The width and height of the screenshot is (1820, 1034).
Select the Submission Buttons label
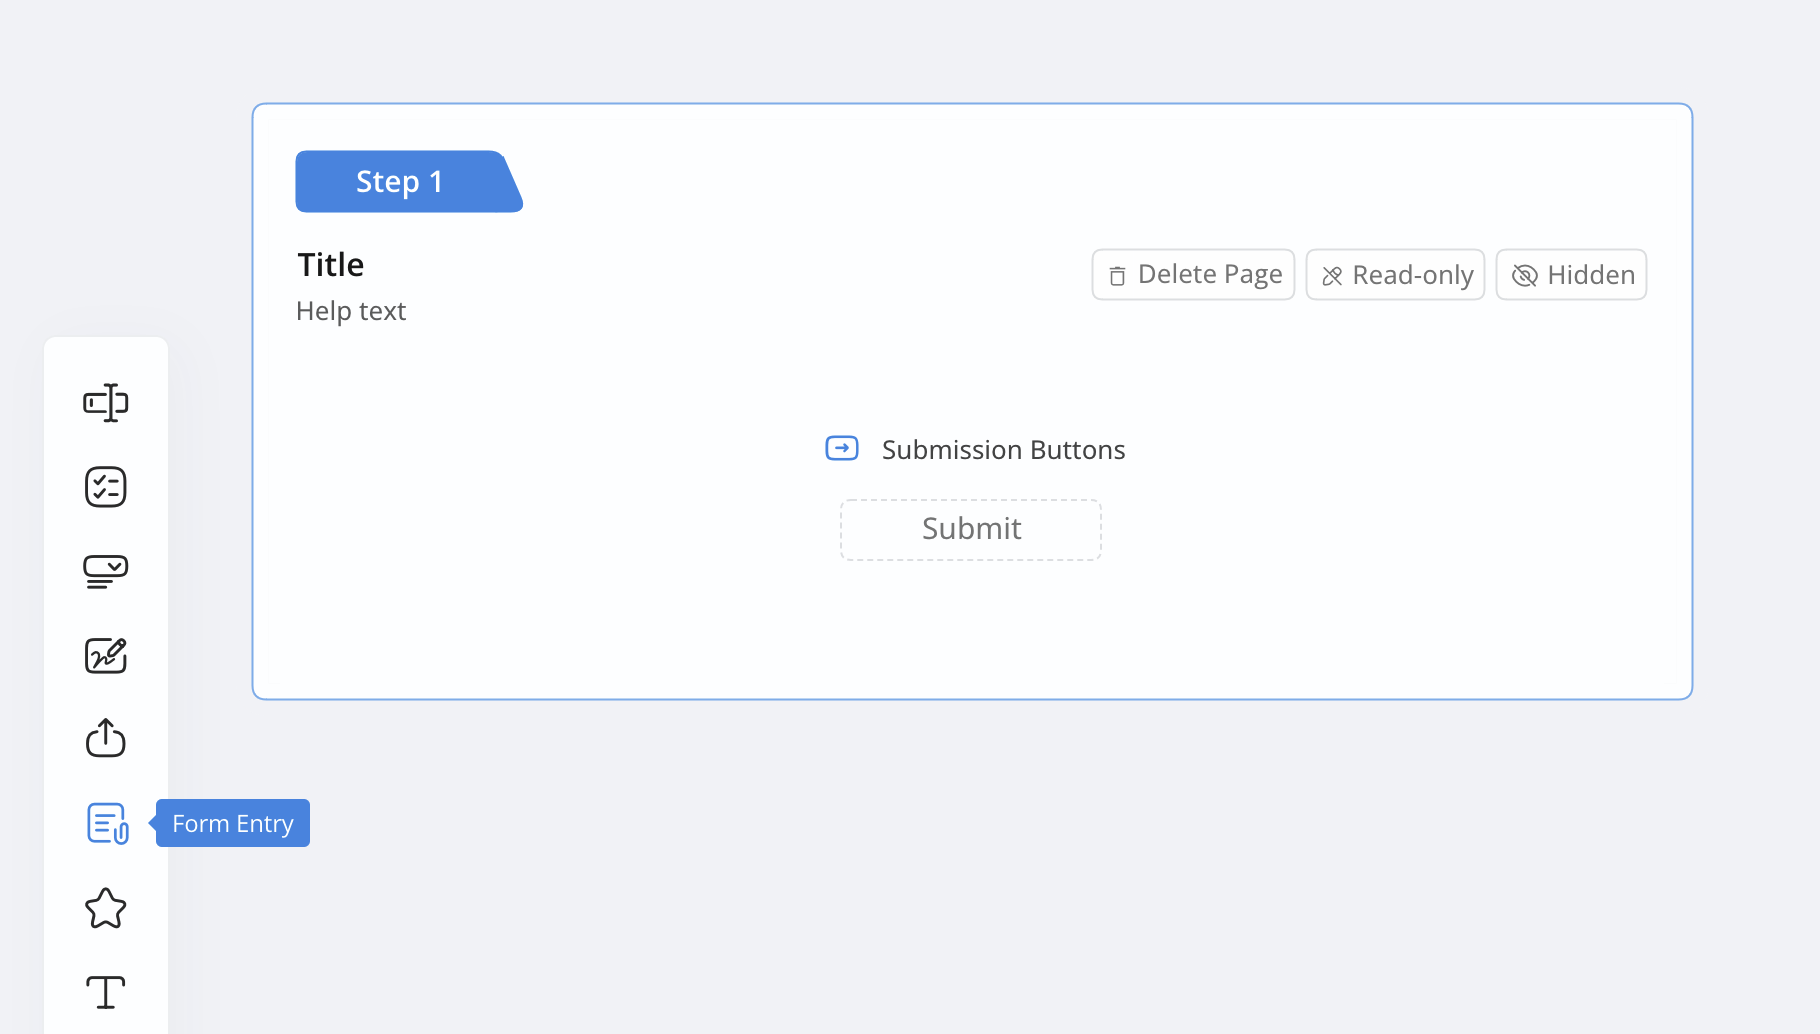(x=1003, y=450)
